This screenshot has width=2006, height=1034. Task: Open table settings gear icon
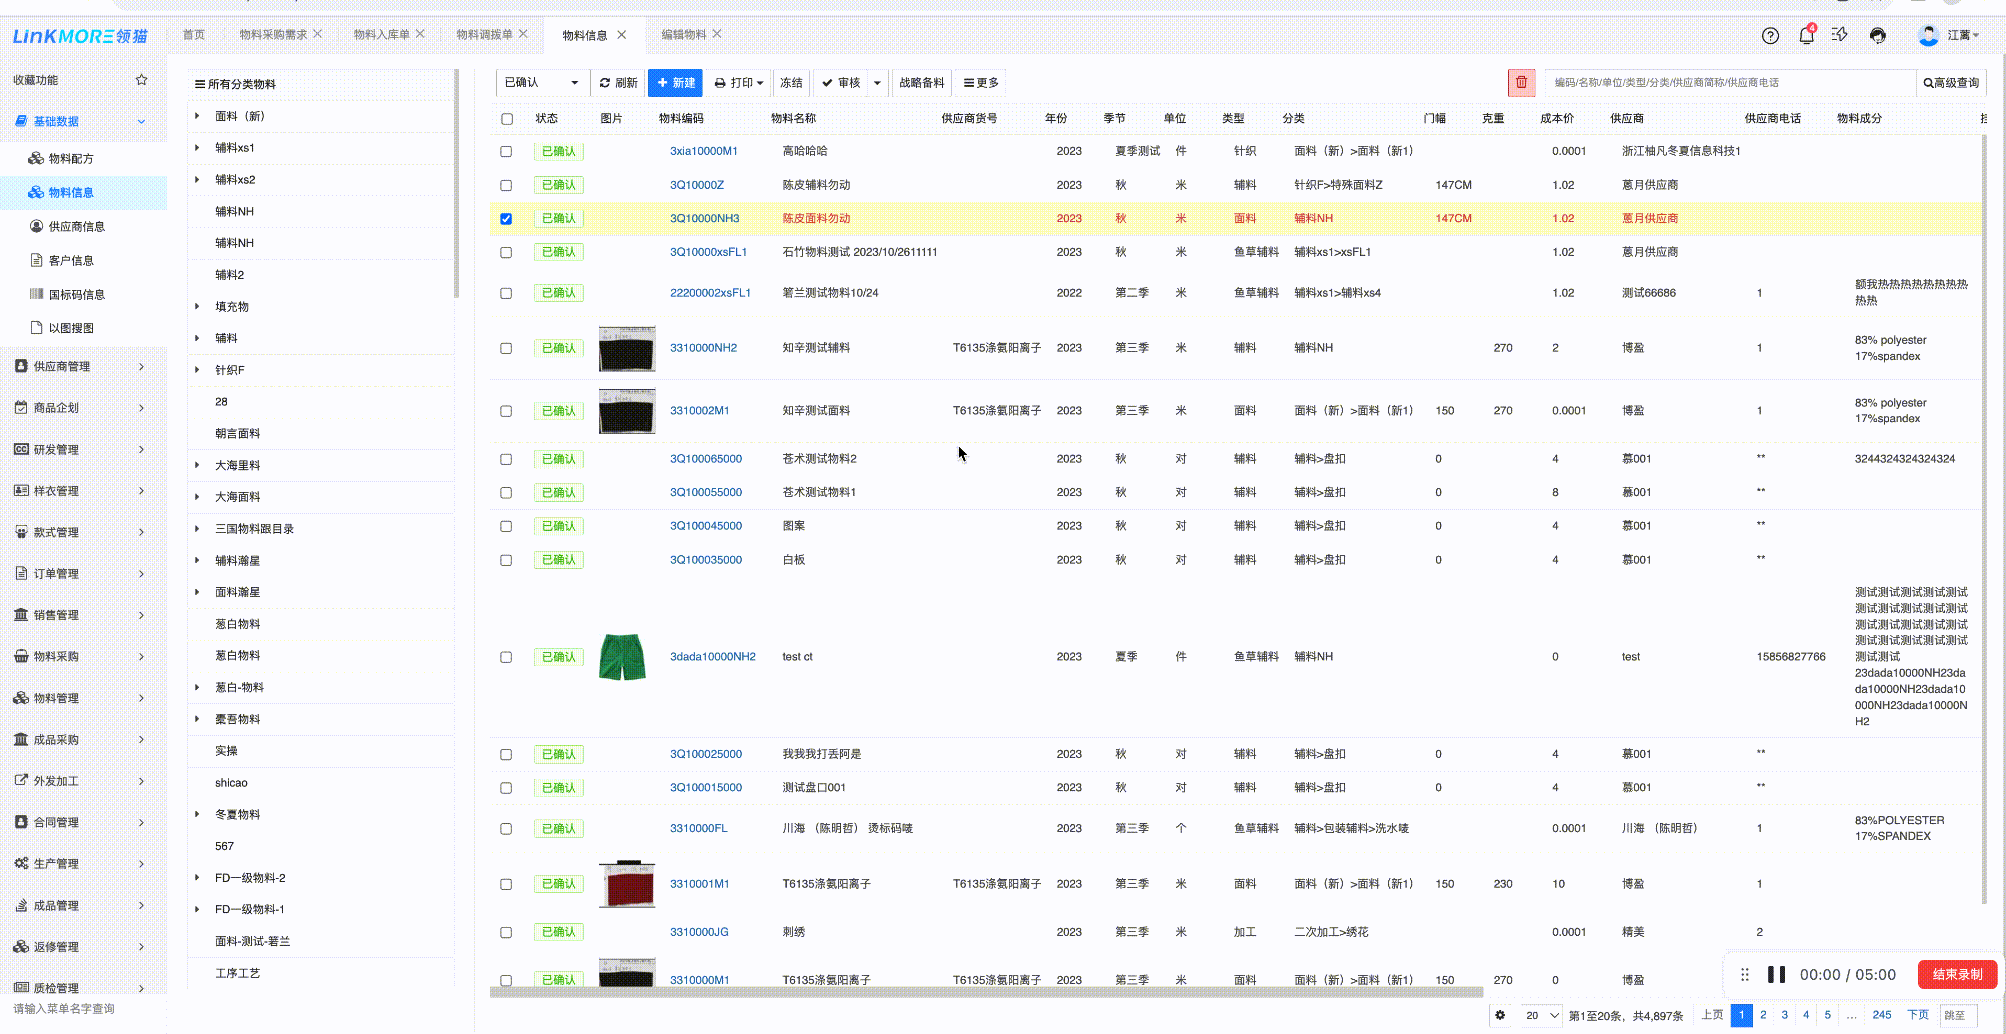point(1500,1015)
